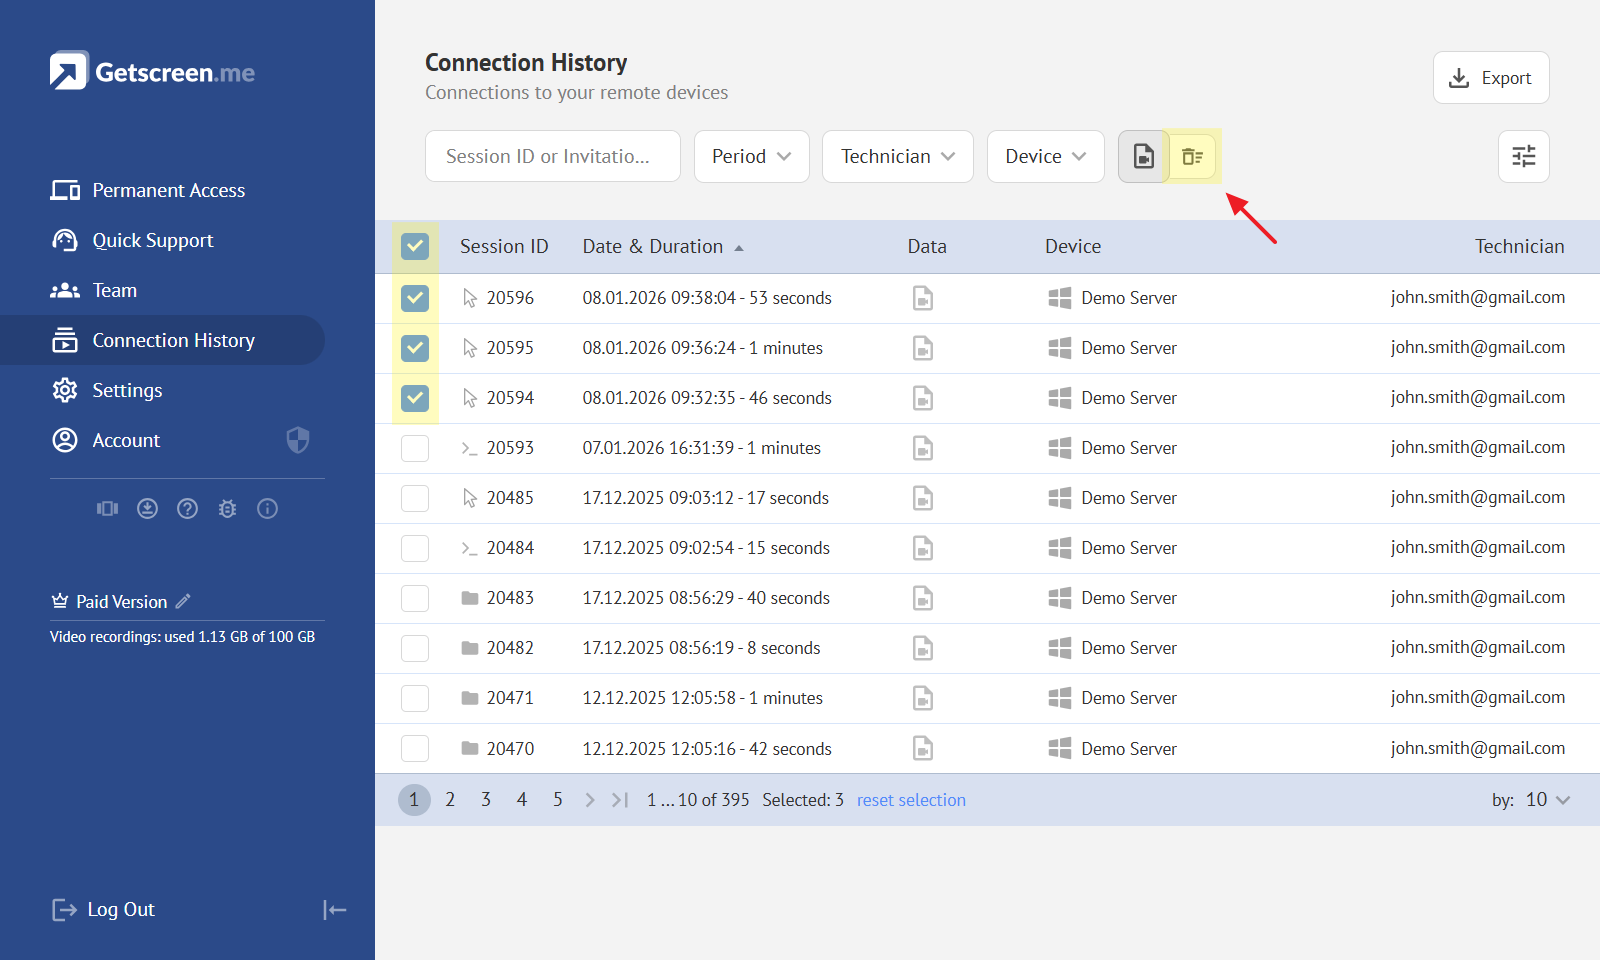Click the Account security shield icon
1600x960 pixels.
pyautogui.click(x=297, y=440)
